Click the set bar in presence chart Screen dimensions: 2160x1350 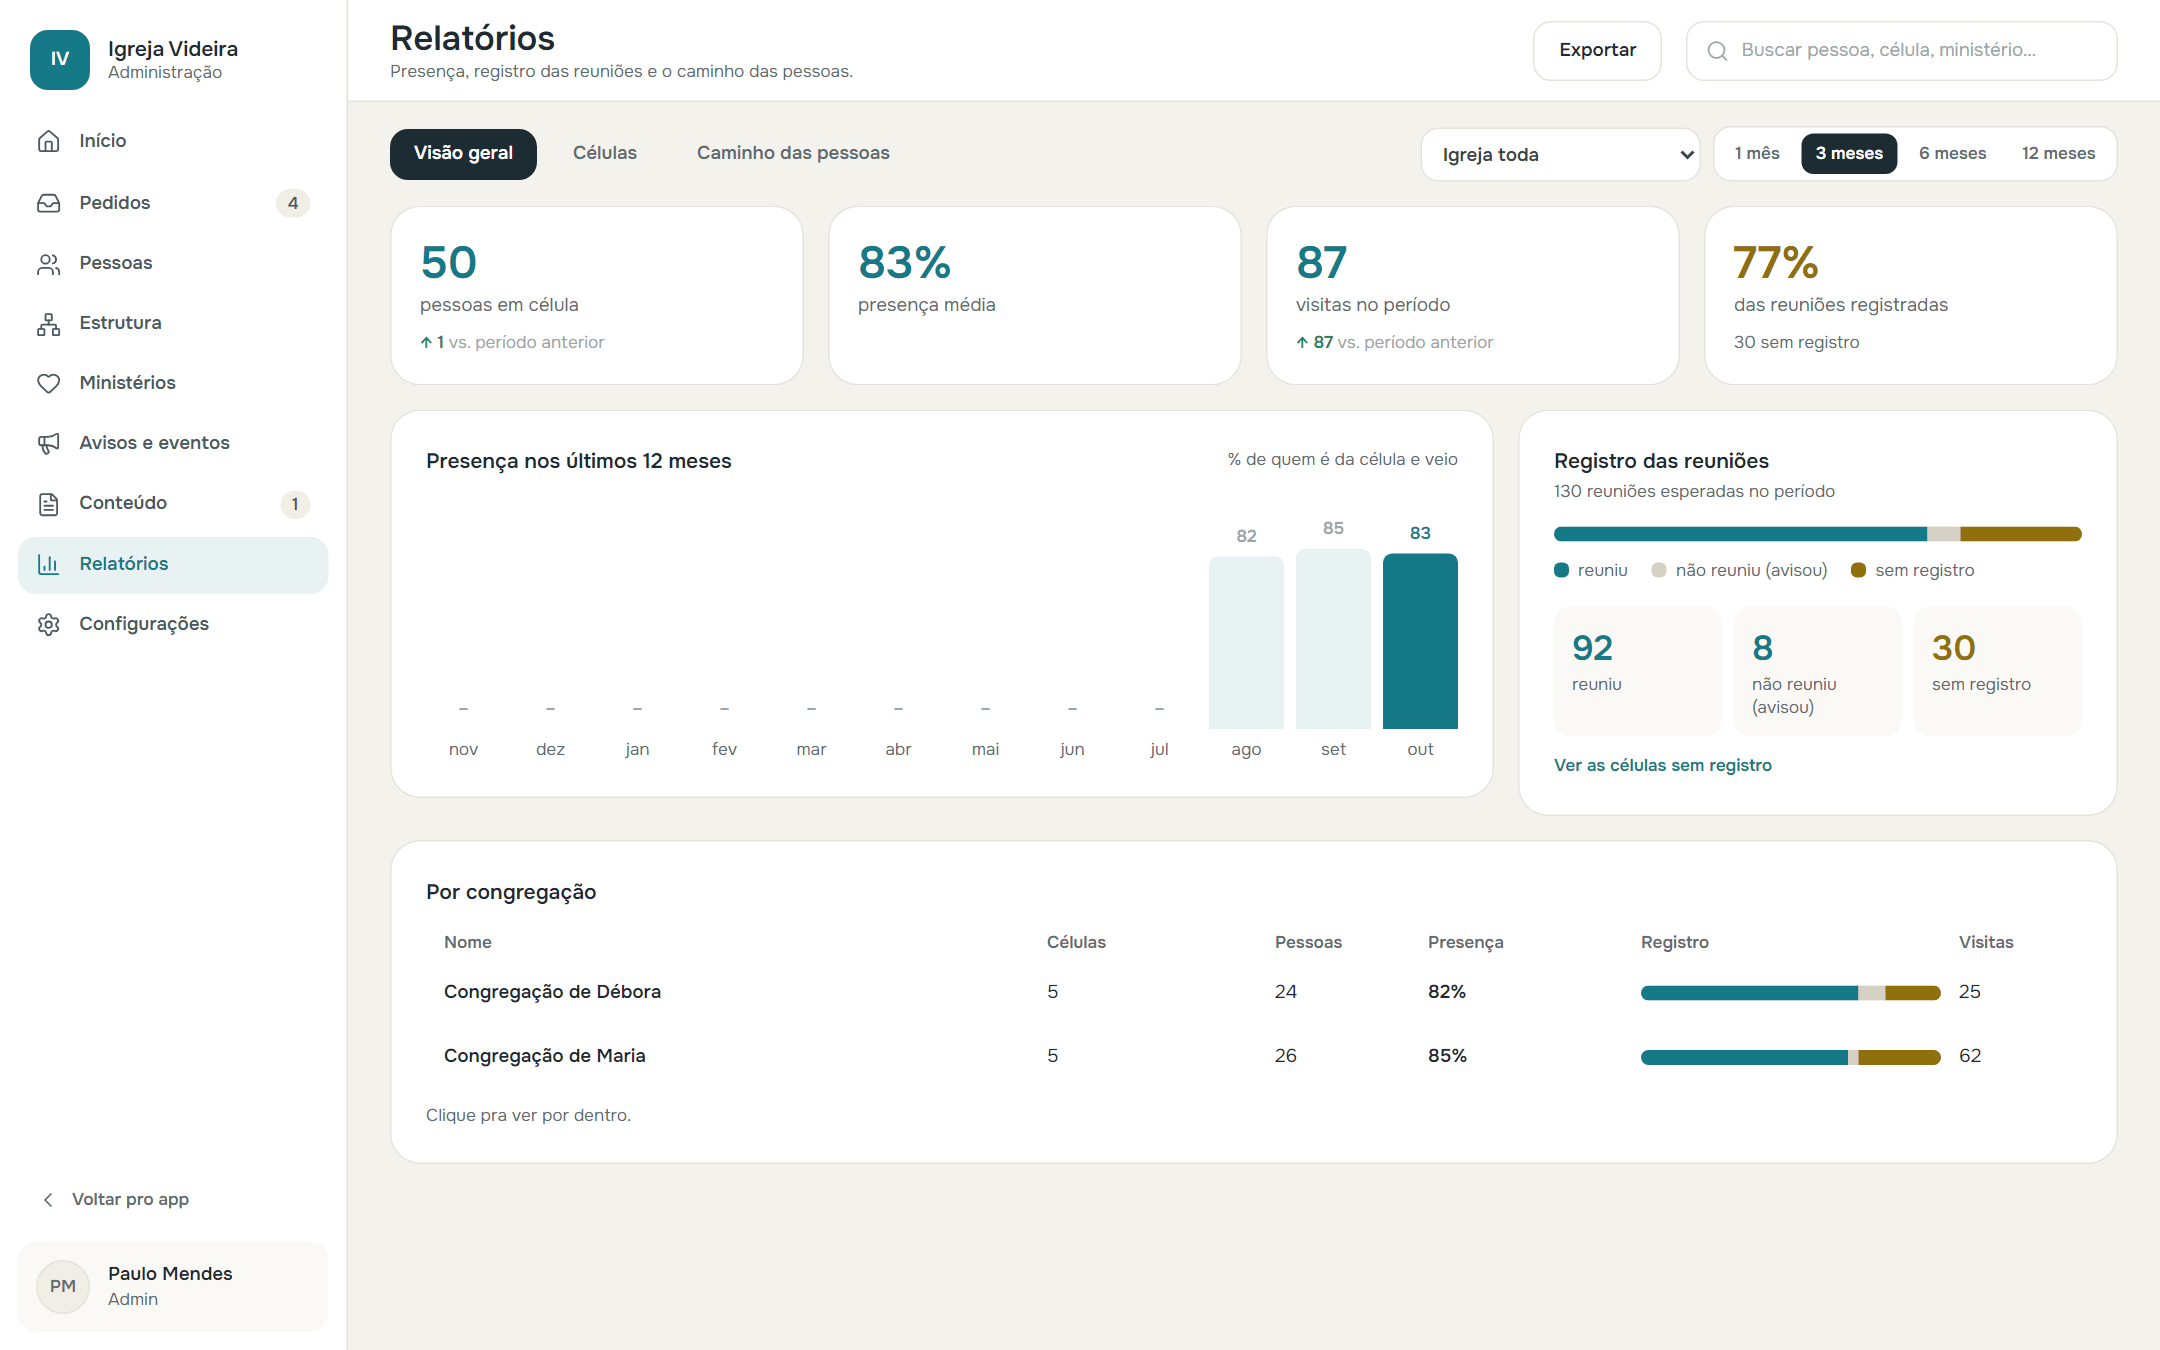click(x=1333, y=639)
